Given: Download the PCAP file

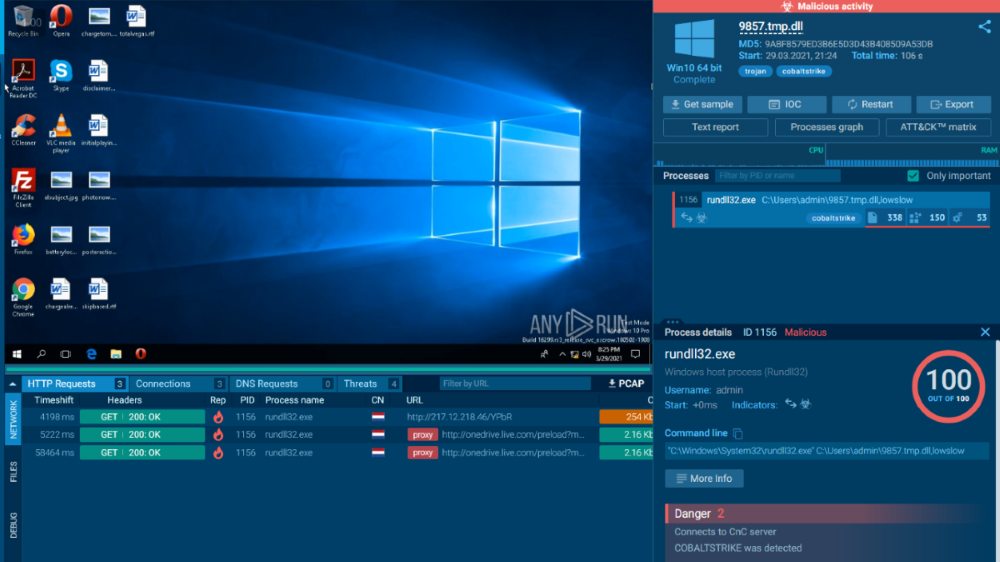Looking at the screenshot, I should click(x=626, y=384).
